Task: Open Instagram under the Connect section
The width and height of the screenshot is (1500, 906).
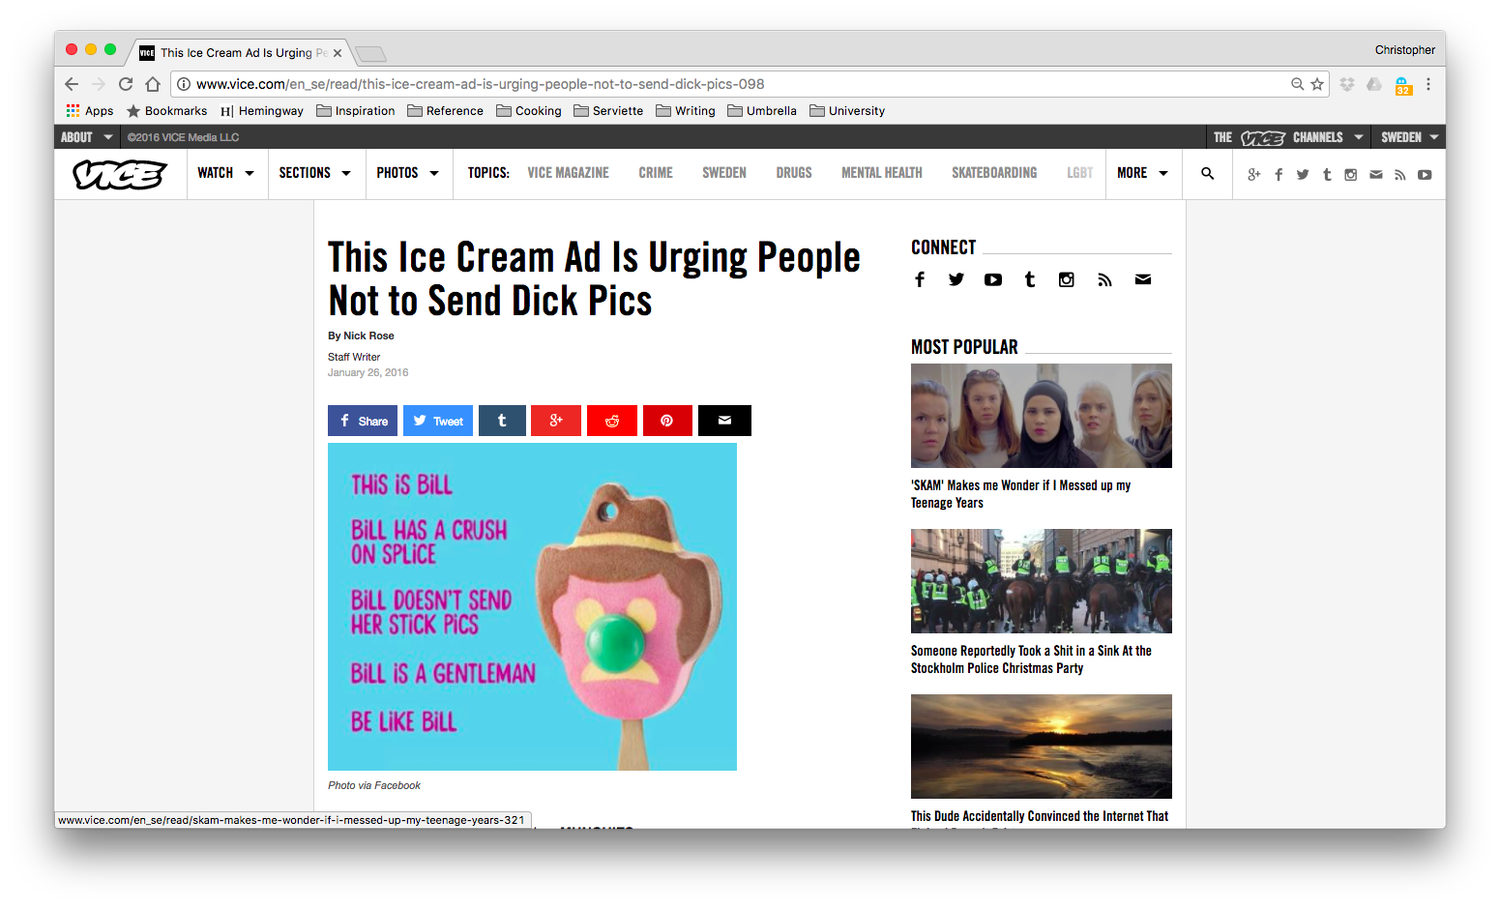Action: click(1066, 280)
